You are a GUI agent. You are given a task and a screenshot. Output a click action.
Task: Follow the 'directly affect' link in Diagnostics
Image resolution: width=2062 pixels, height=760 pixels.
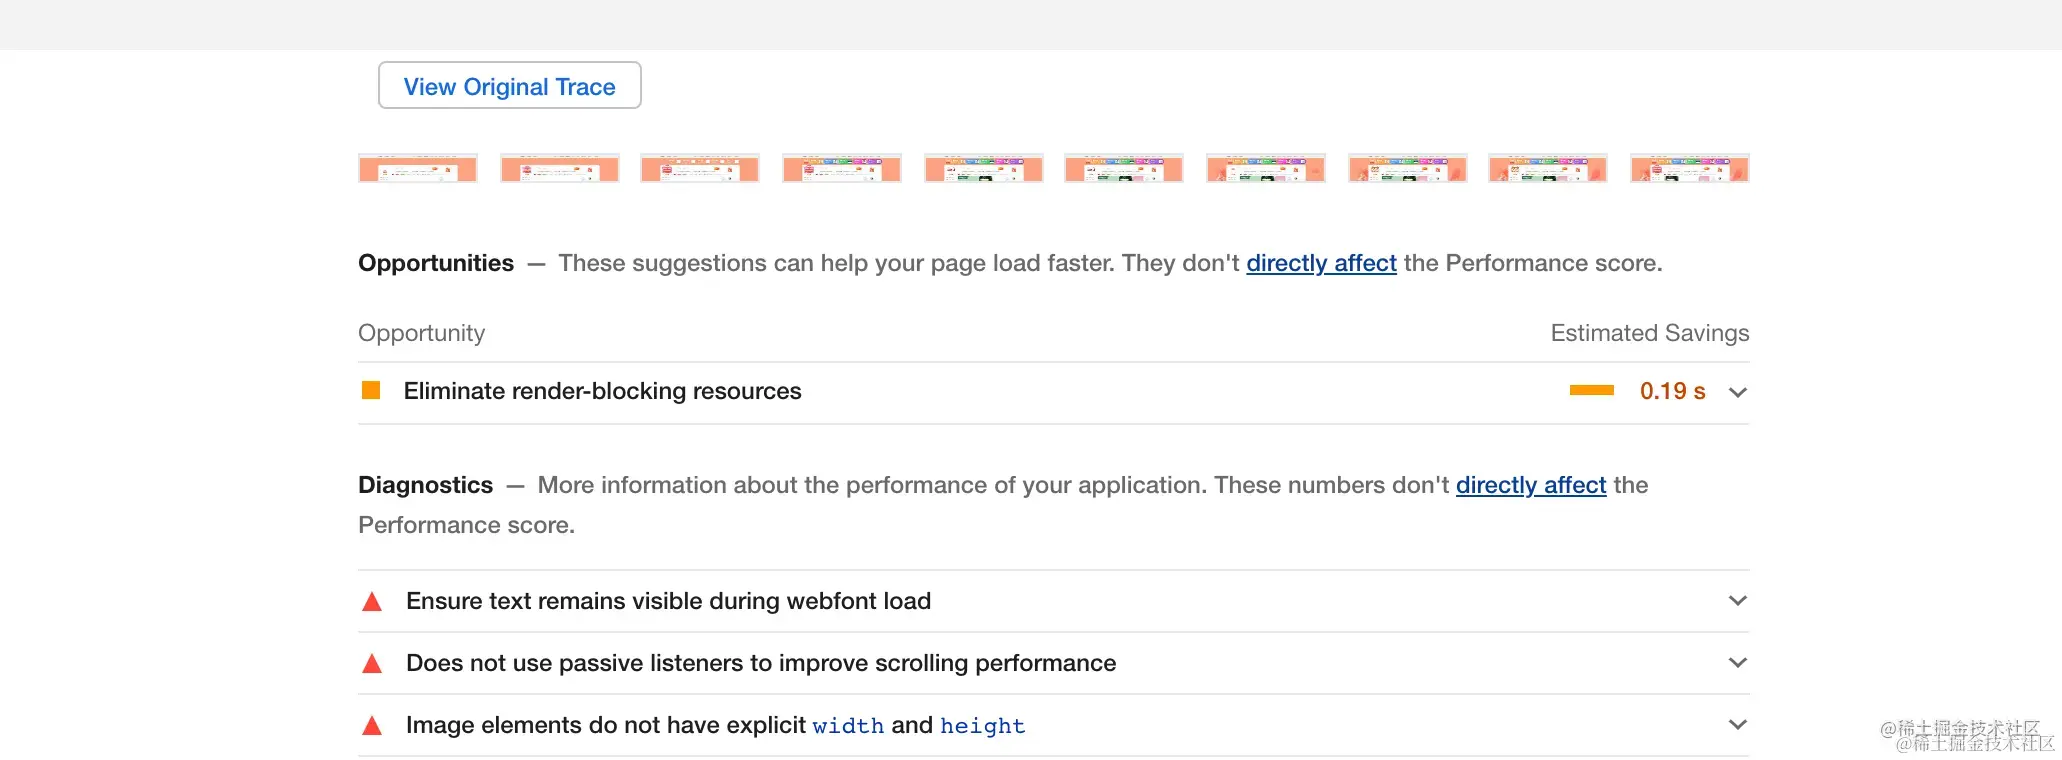point(1530,485)
